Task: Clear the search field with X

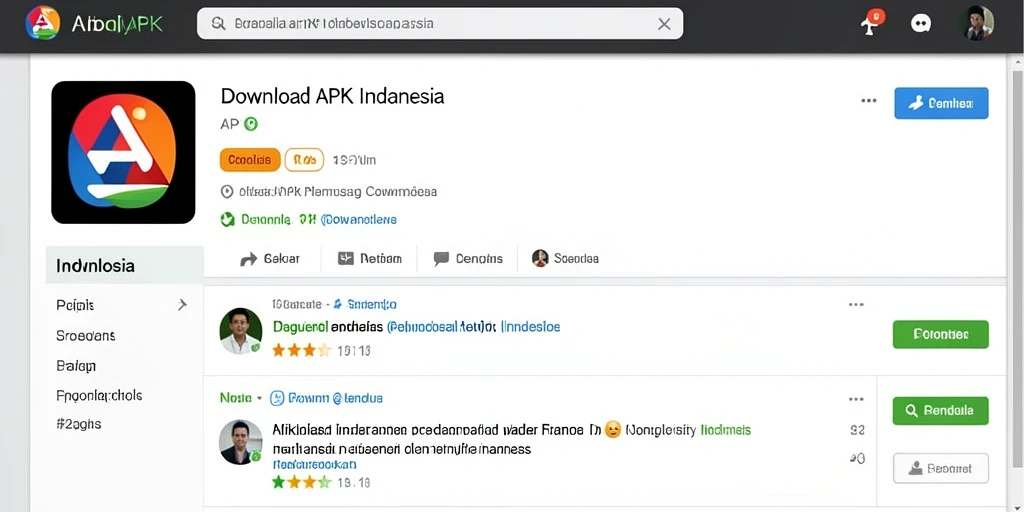Action: [x=664, y=24]
